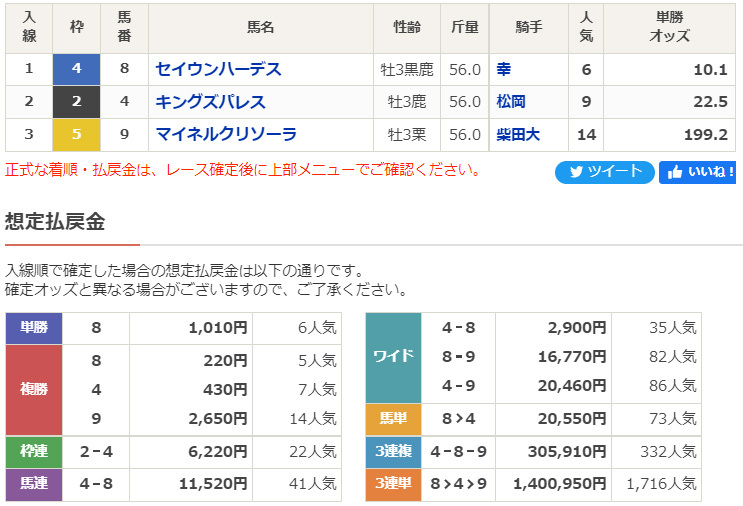
Task: Click the 単勝オッズ column header
Action: pyautogui.click(x=669, y=28)
